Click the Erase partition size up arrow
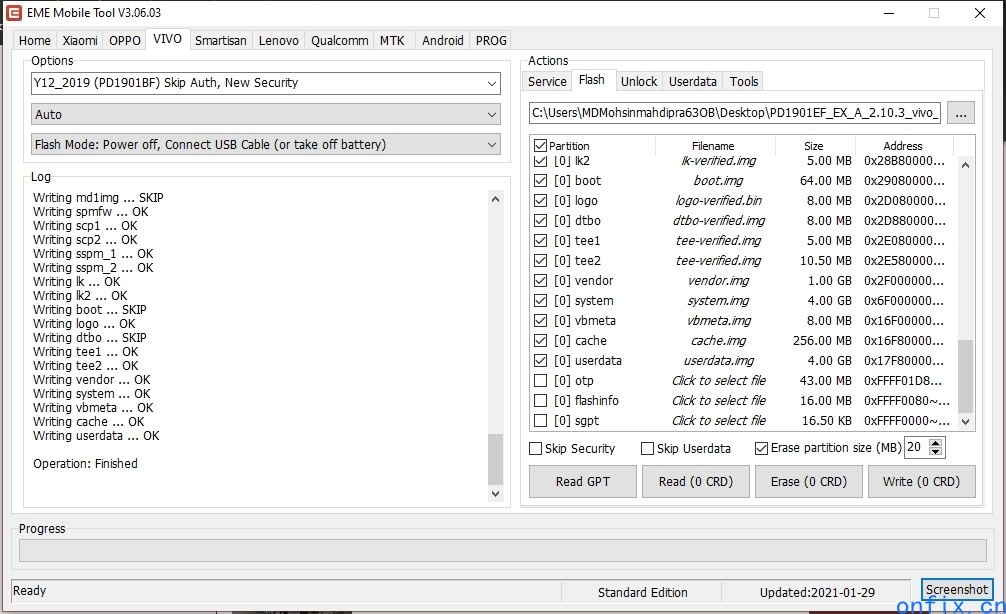Viewport: 1006px width, 614px height. pos(937,443)
